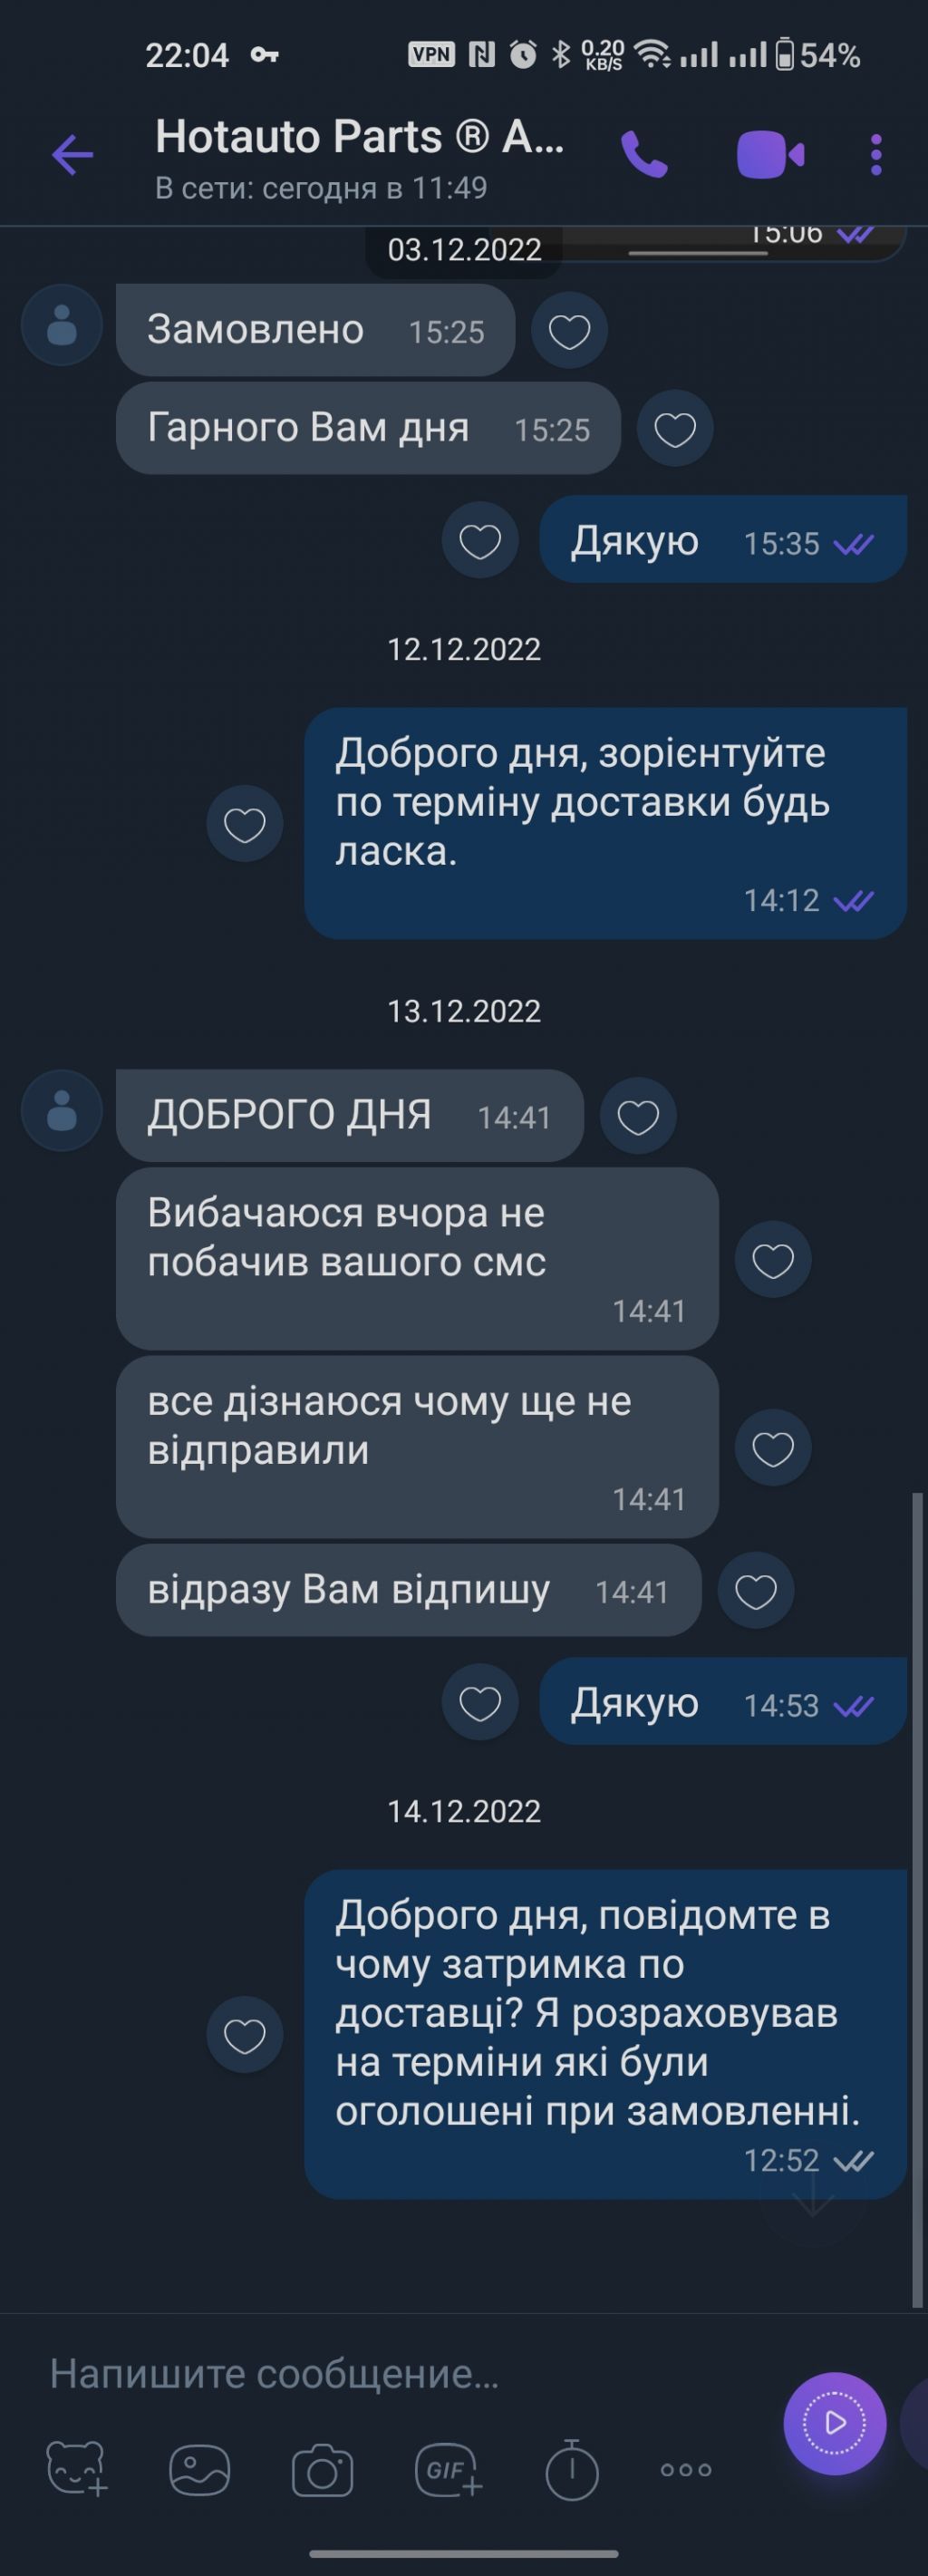This screenshot has width=928, height=2576.
Task: Open more attachment options (three dots)
Action: click(686, 2470)
